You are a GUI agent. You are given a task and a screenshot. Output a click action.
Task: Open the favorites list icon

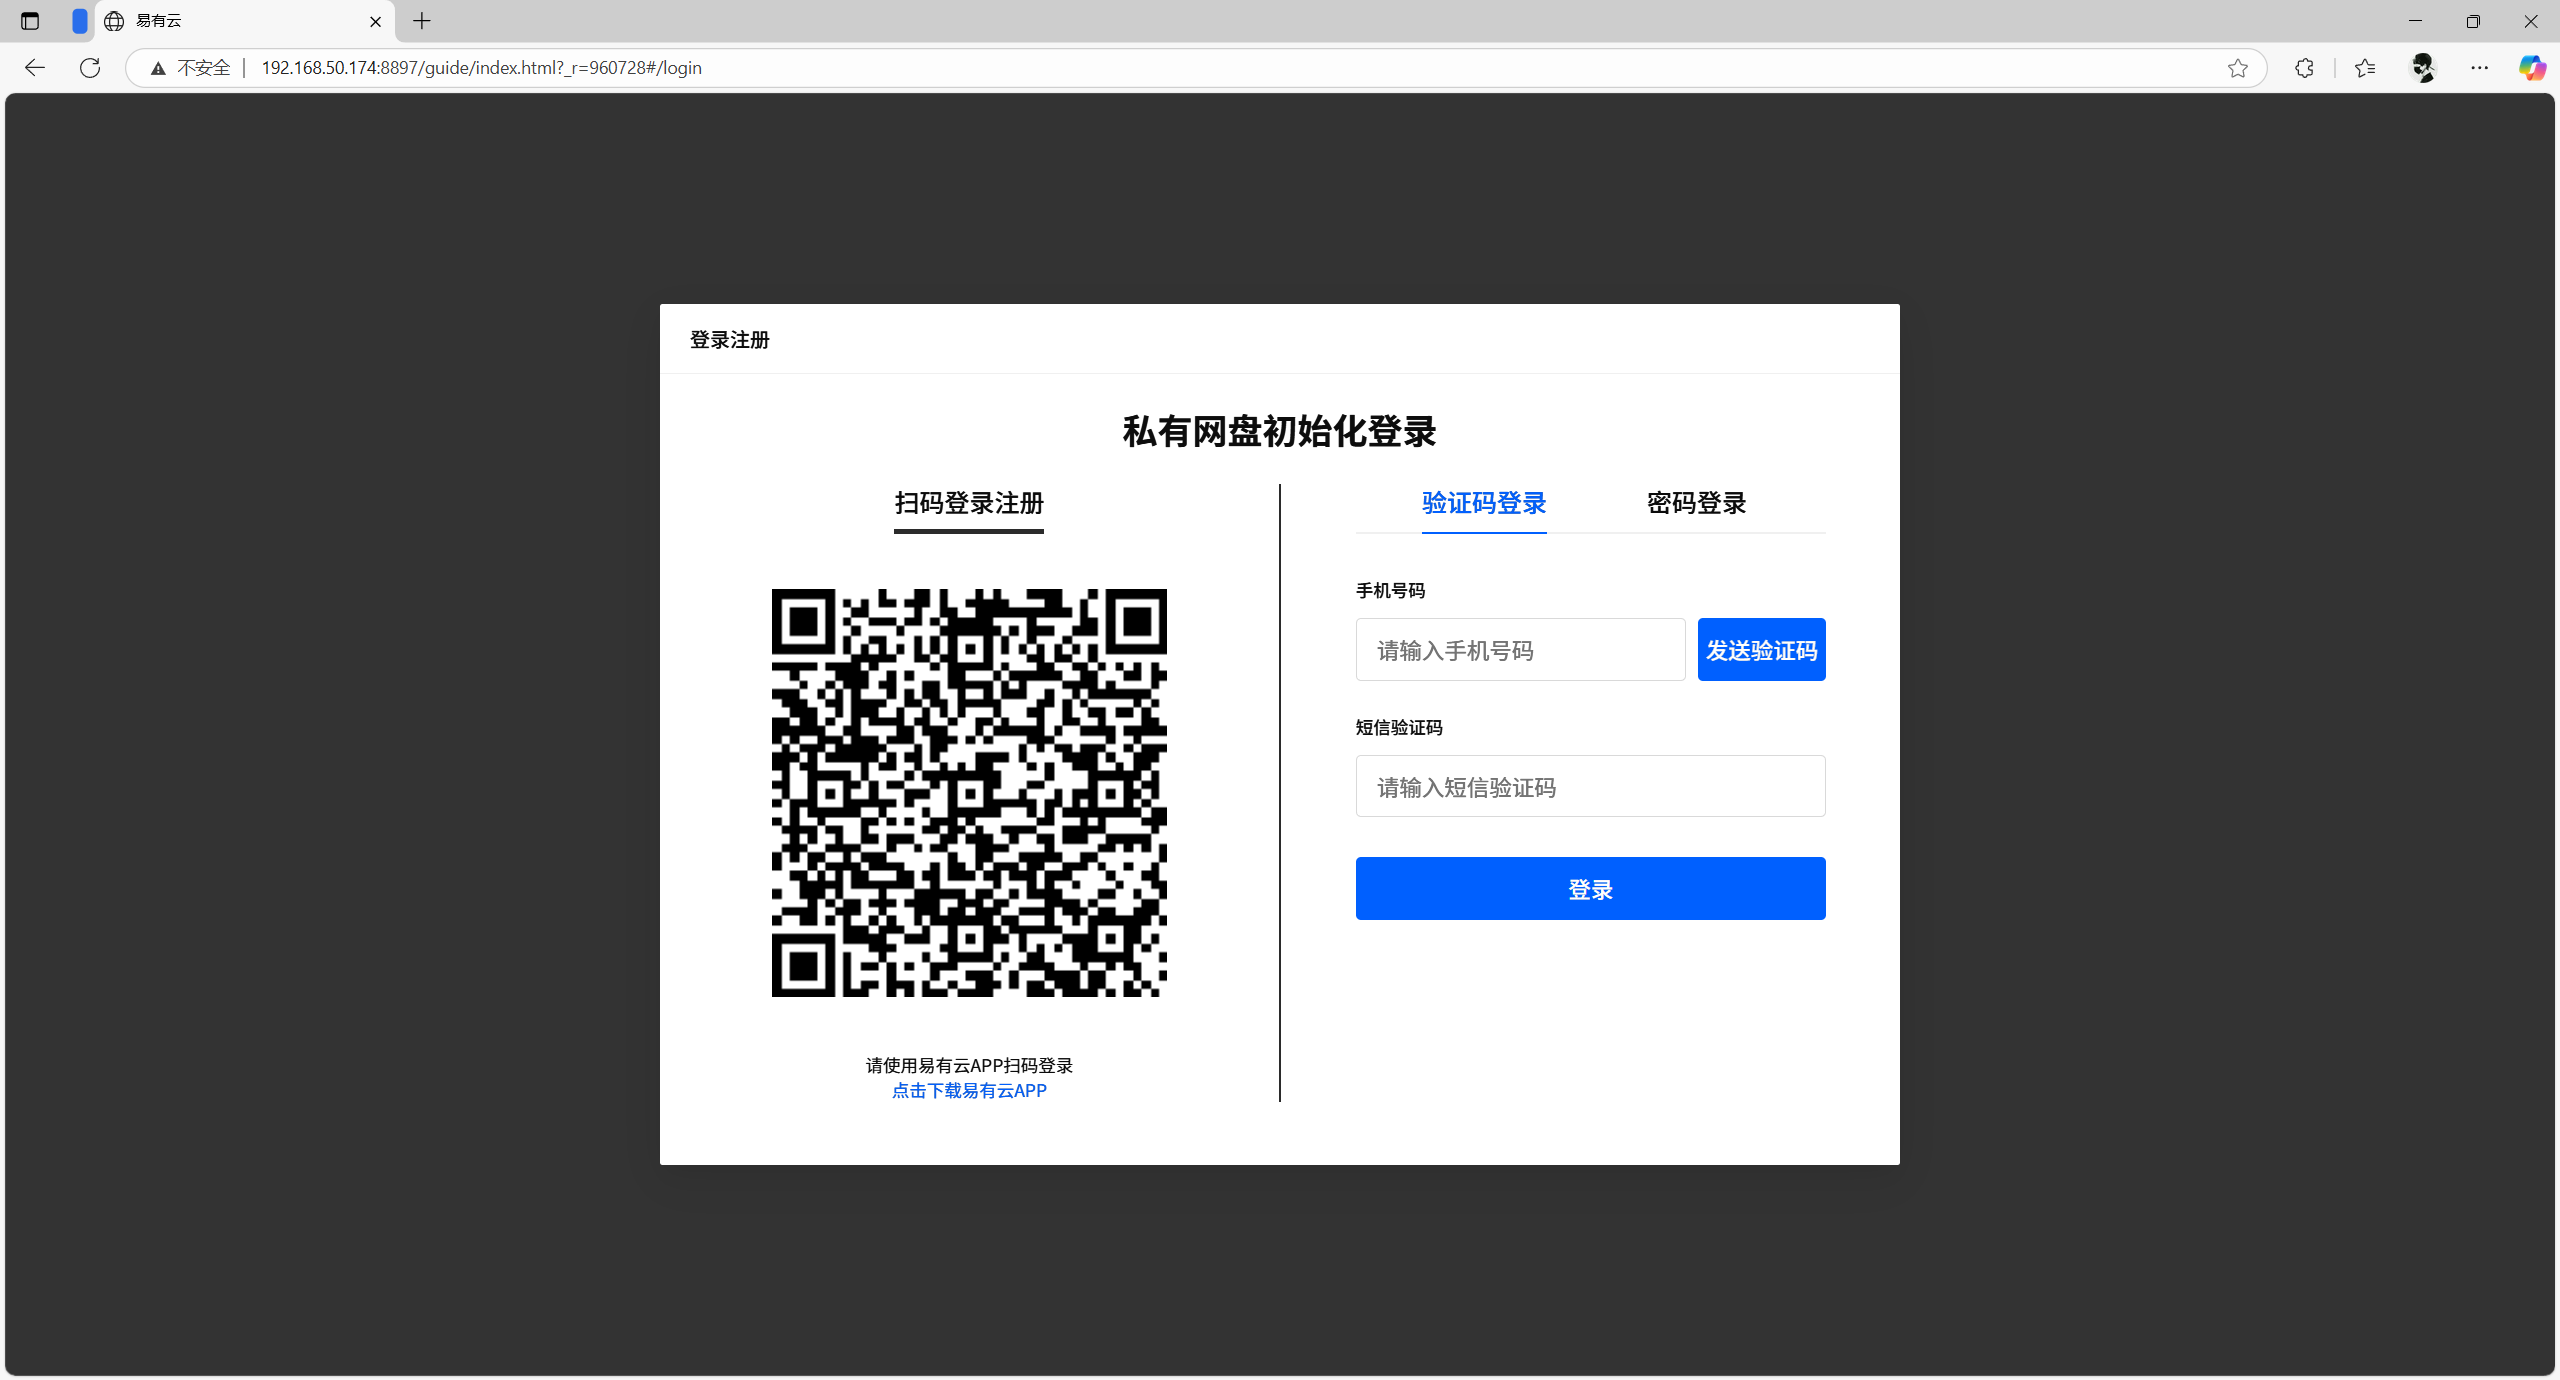2364,68
